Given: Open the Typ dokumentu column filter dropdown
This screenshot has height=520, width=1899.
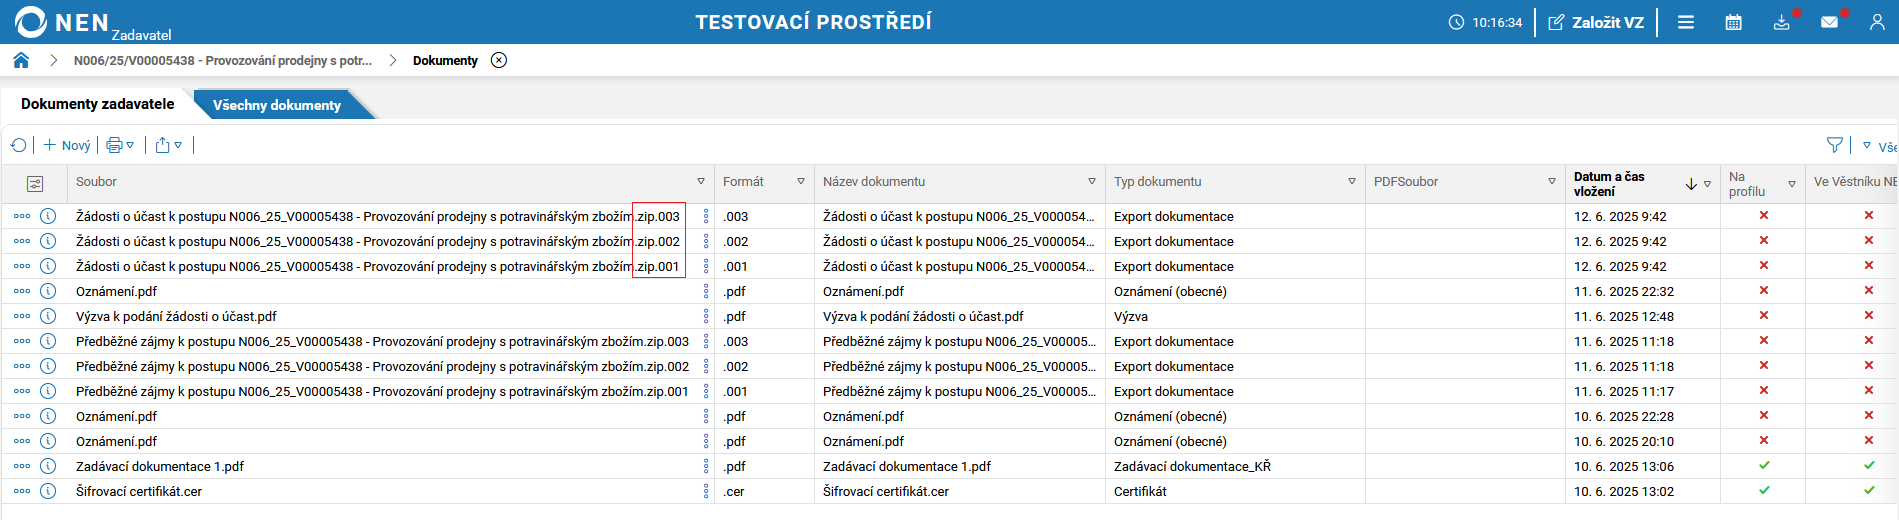Looking at the screenshot, I should coord(1352,182).
